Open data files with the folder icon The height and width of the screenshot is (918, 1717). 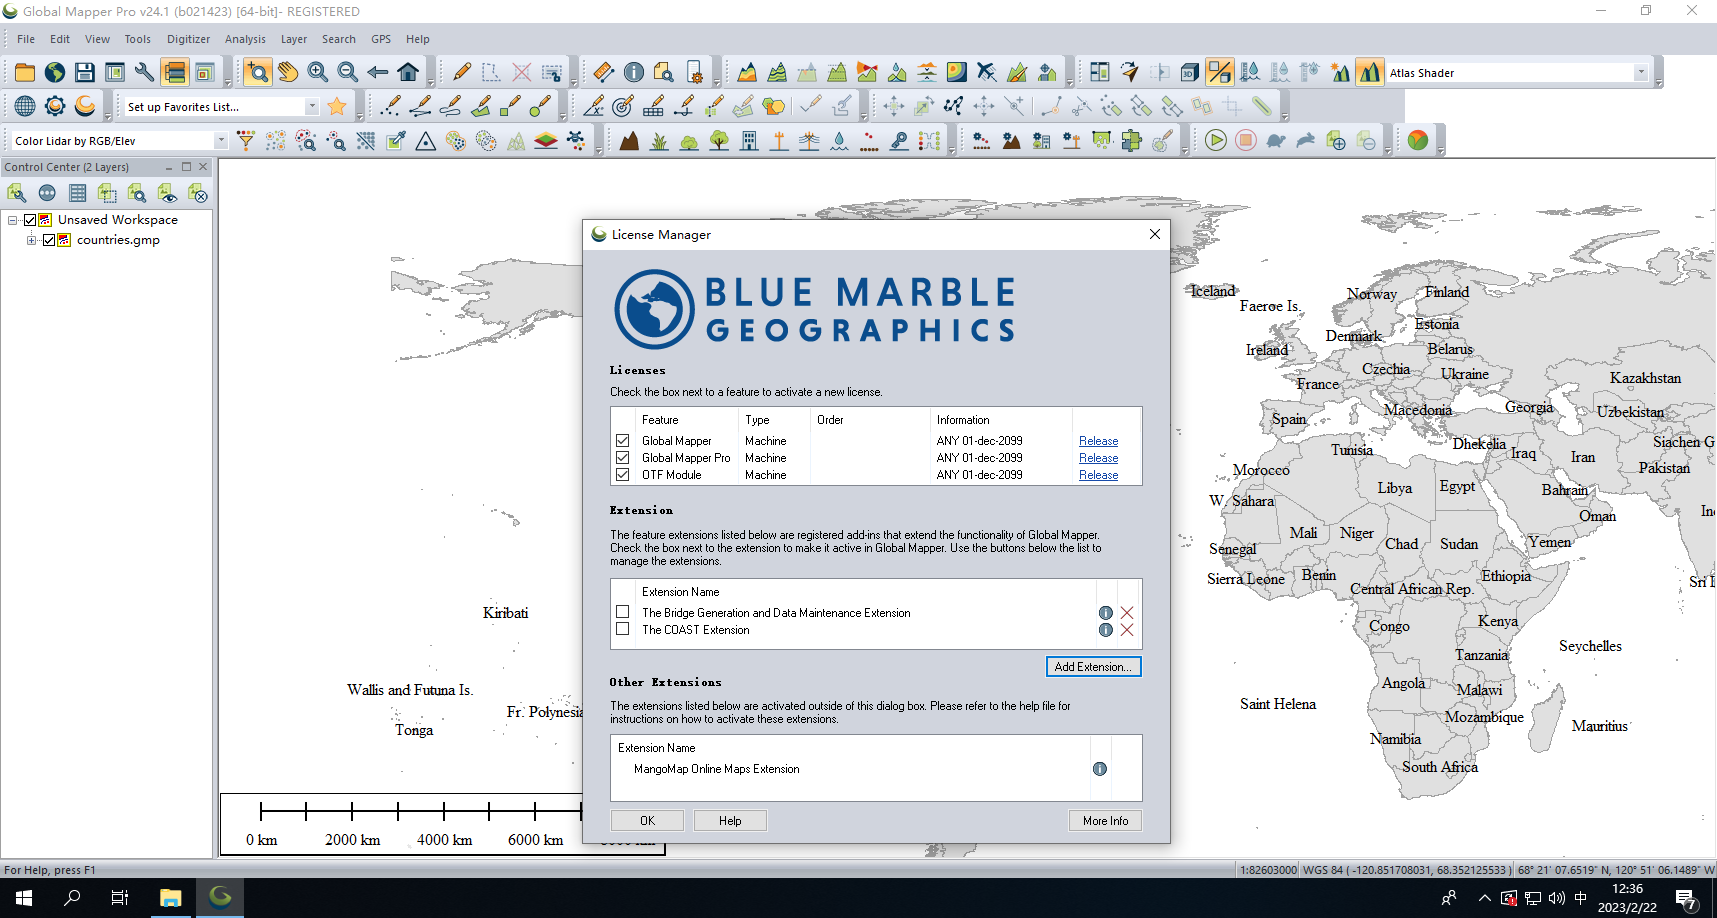pos(25,72)
